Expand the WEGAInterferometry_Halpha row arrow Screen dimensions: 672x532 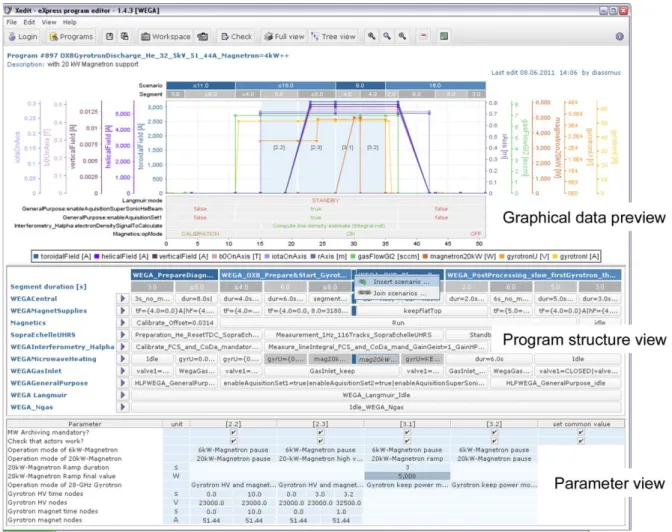(x=123, y=347)
